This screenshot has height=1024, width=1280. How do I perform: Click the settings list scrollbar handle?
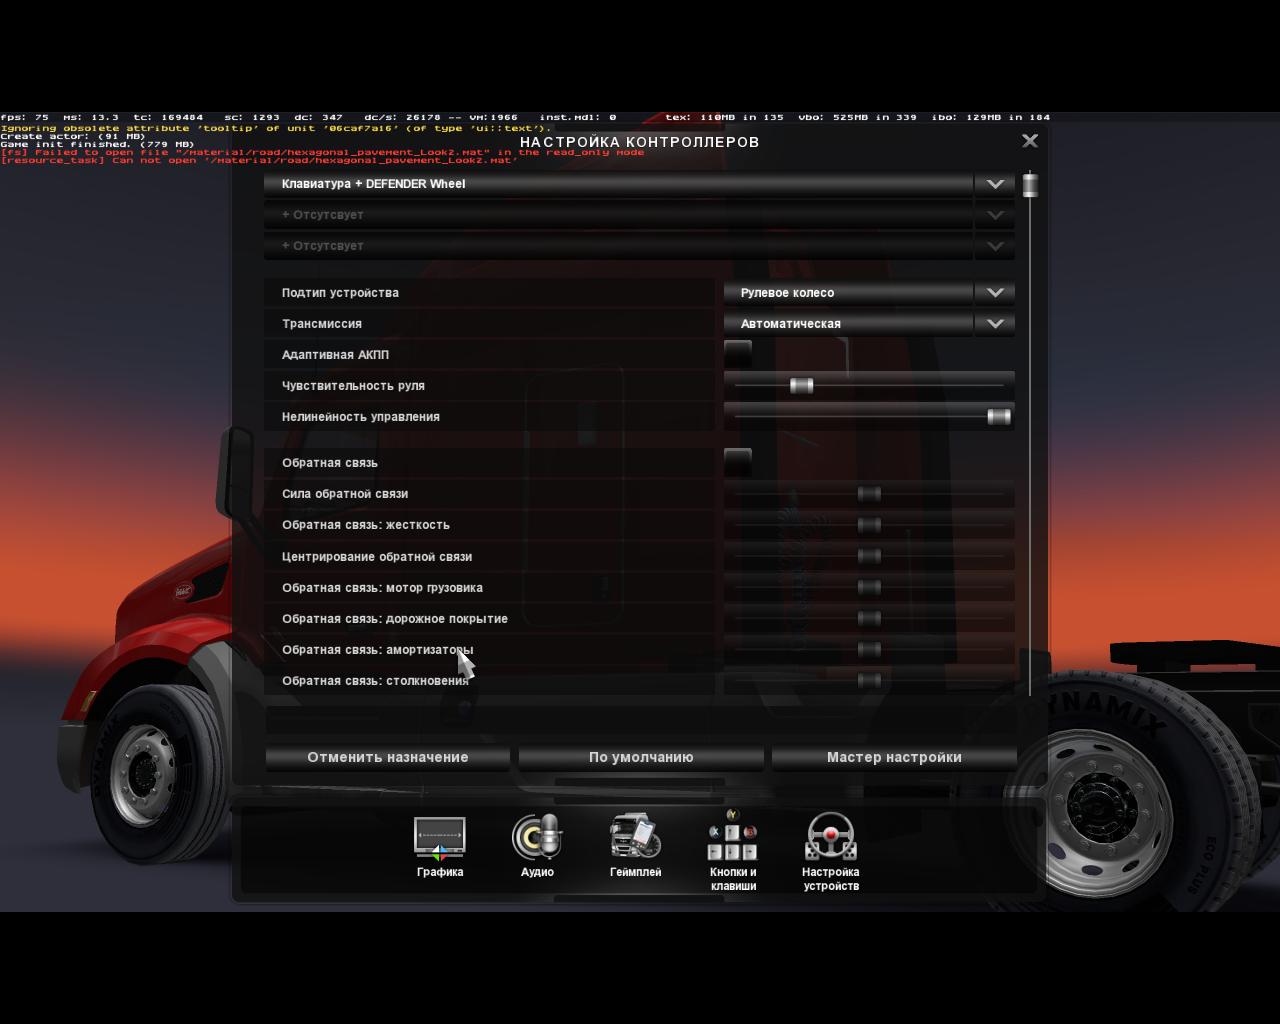pyautogui.click(x=1030, y=185)
